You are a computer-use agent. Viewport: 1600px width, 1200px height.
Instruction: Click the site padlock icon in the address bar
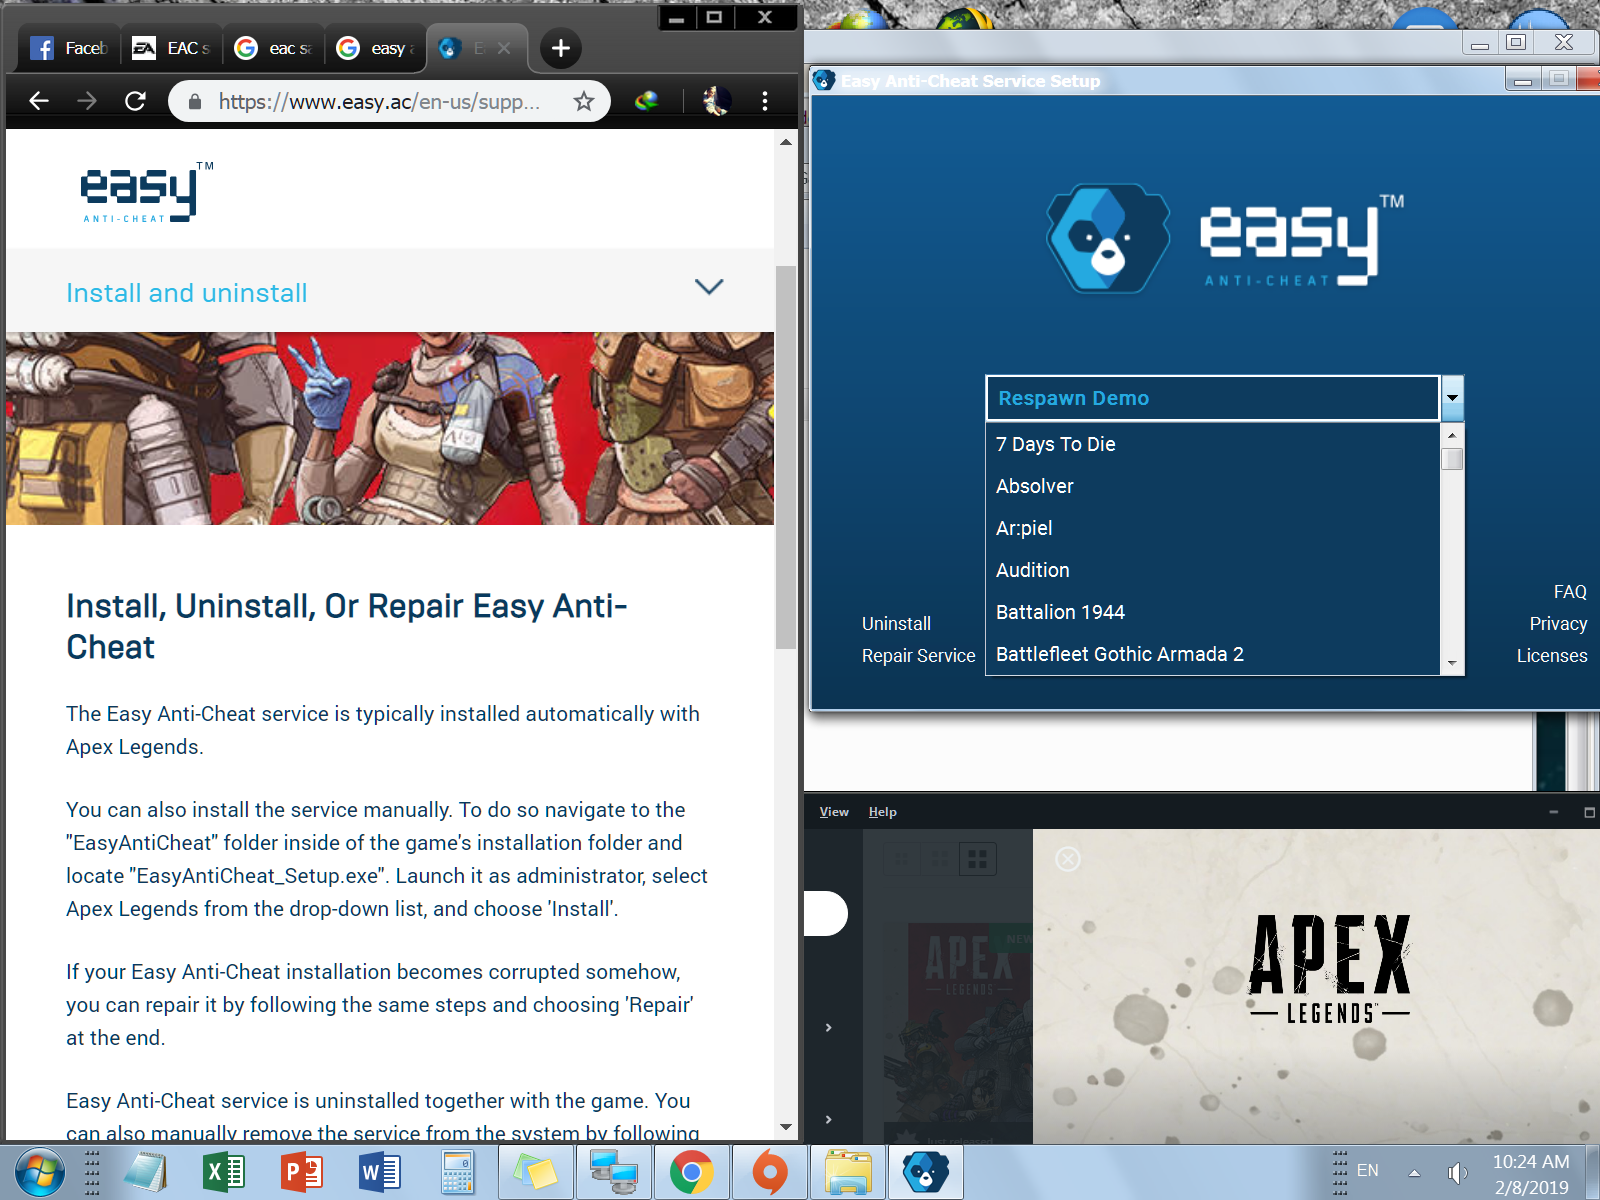click(x=195, y=101)
